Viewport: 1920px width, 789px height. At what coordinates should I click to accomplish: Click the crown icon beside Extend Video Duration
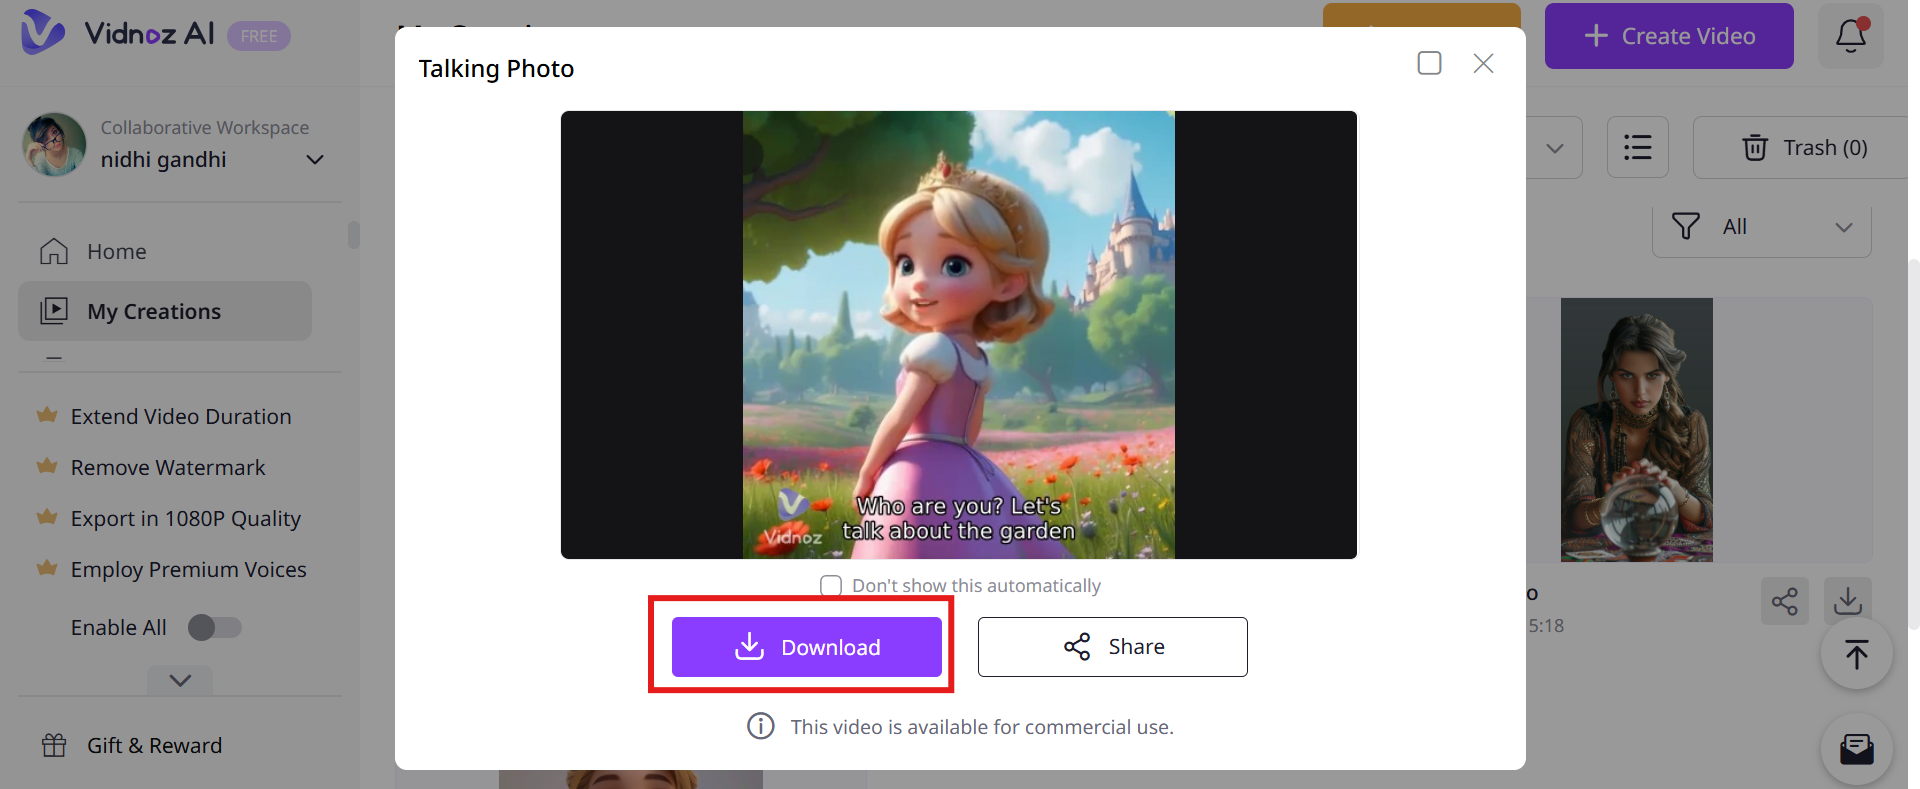click(47, 415)
